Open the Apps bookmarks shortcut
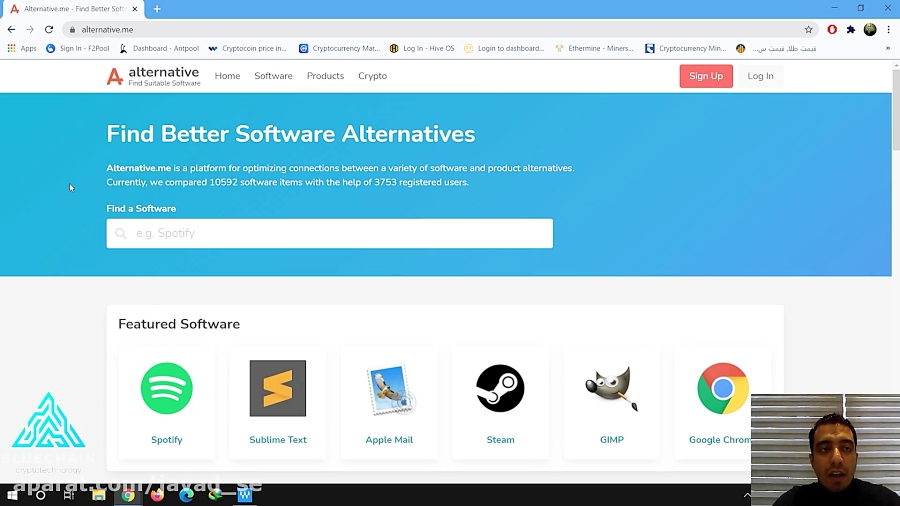 click(22, 48)
